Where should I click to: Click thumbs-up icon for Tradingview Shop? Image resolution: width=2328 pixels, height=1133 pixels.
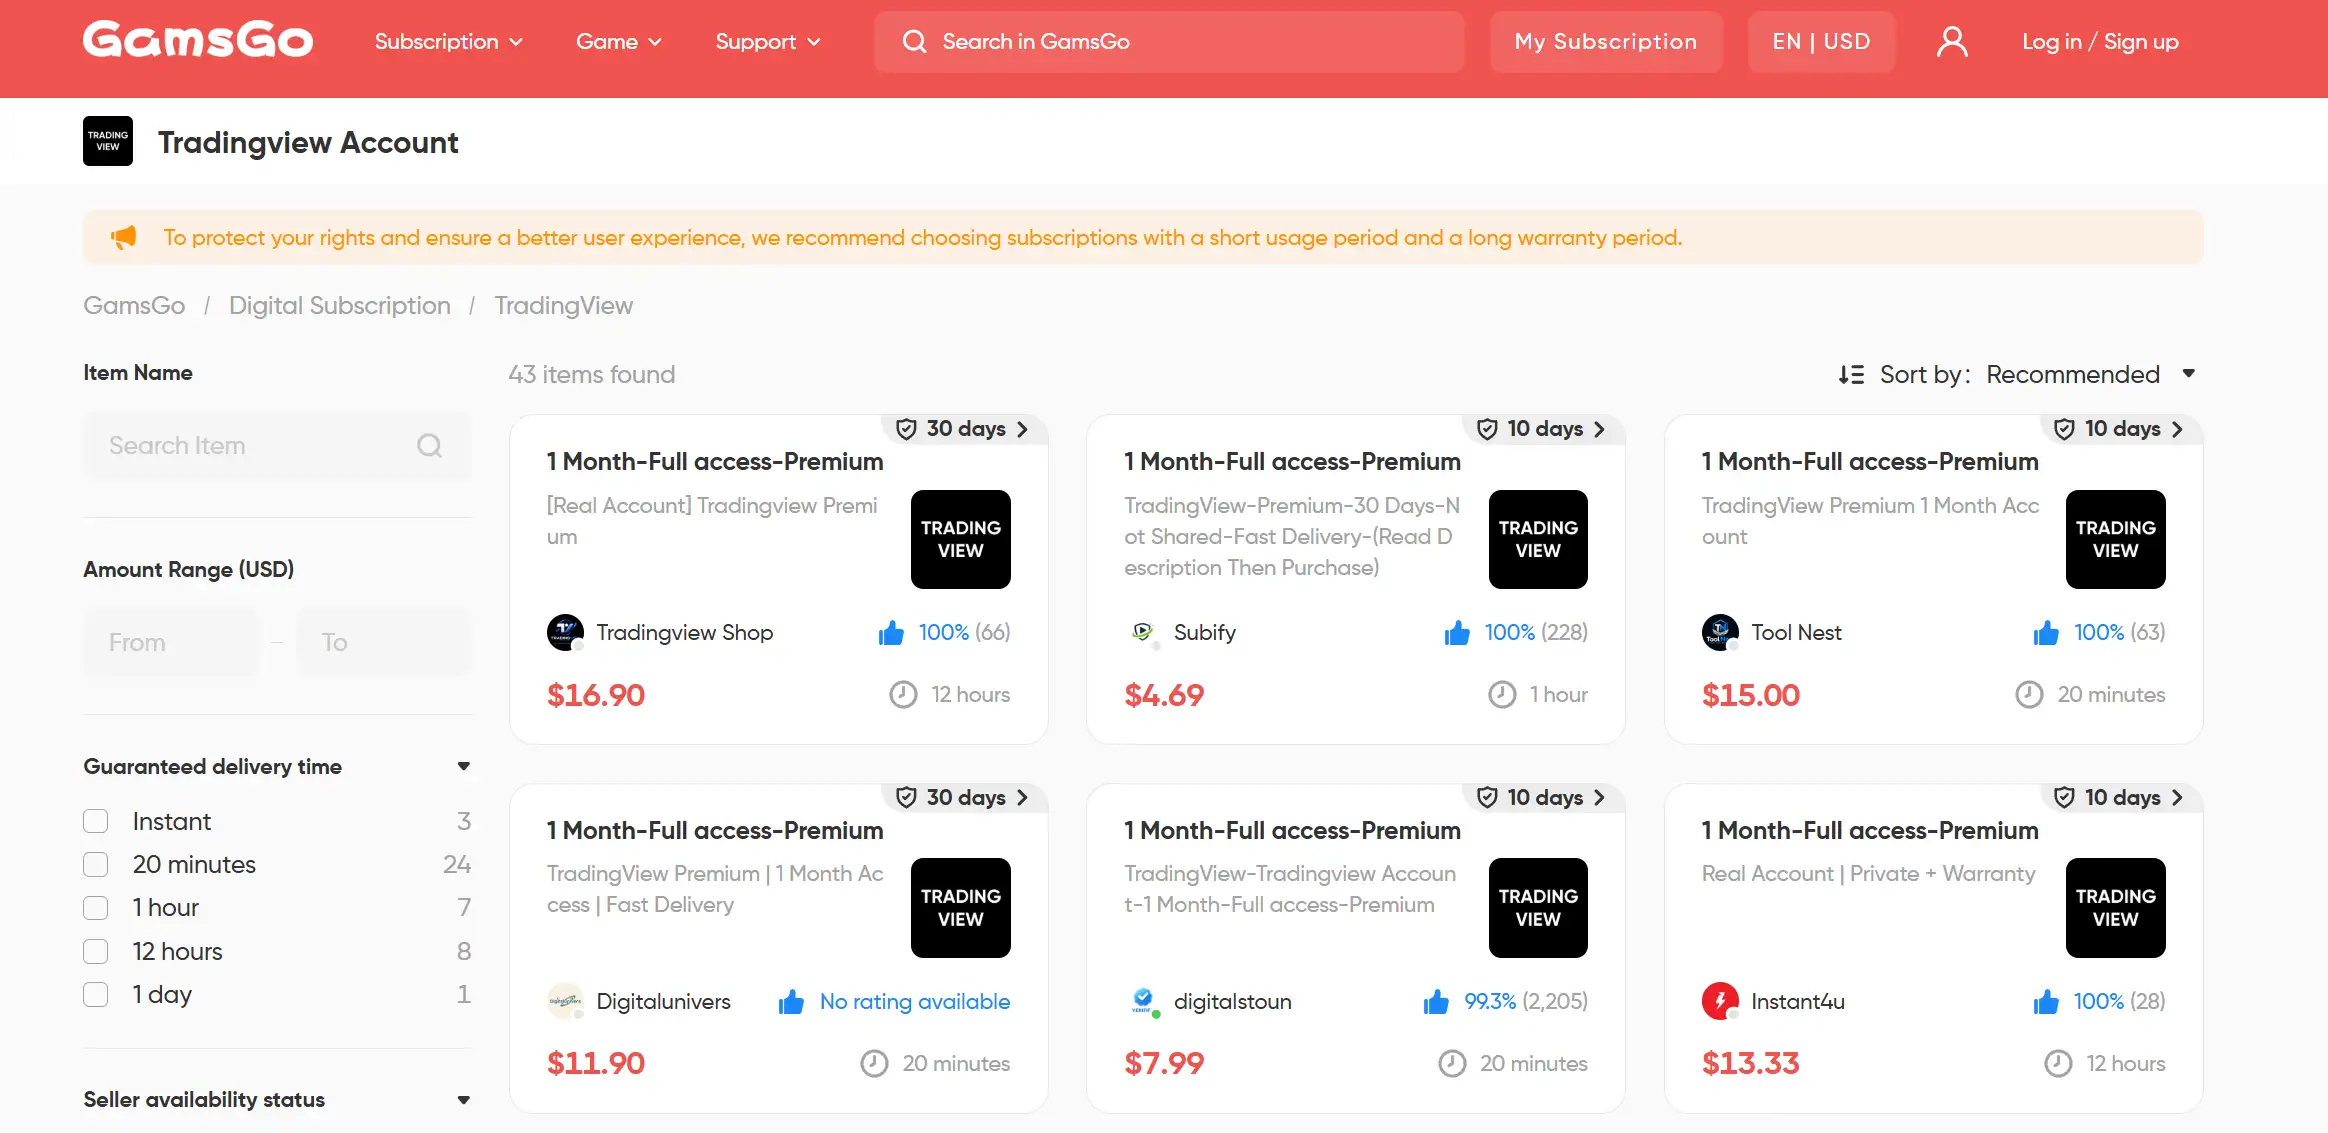(x=891, y=632)
